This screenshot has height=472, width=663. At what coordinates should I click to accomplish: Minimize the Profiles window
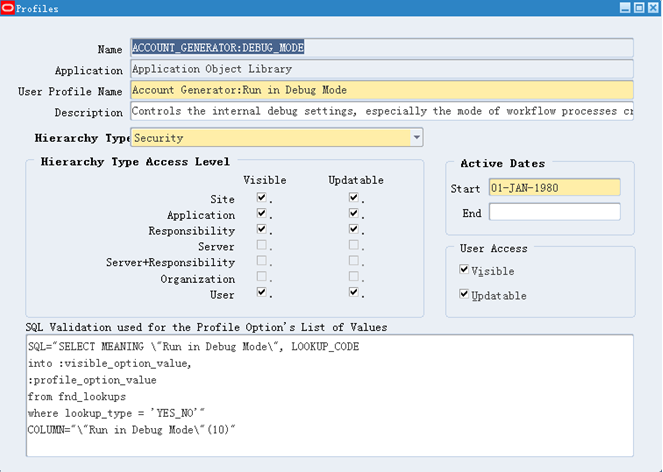pyautogui.click(x=624, y=8)
